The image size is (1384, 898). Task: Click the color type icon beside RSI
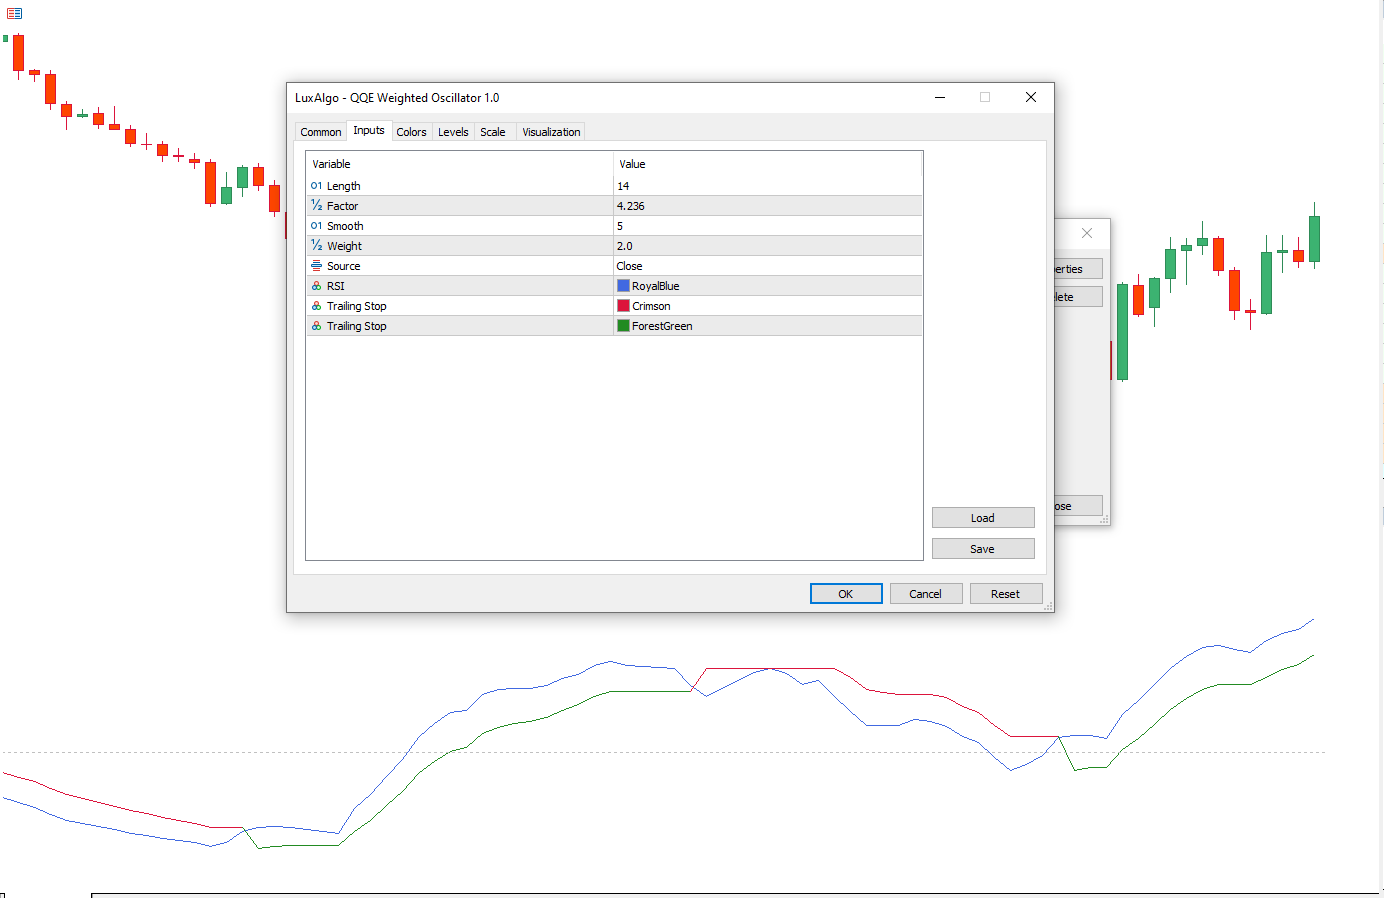coord(316,286)
